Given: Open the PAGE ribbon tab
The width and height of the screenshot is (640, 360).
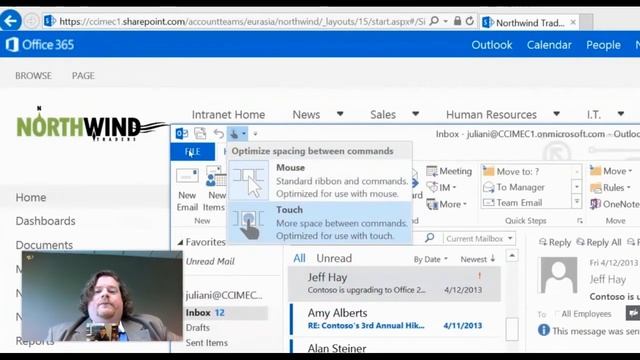Looking at the screenshot, I should (83, 76).
